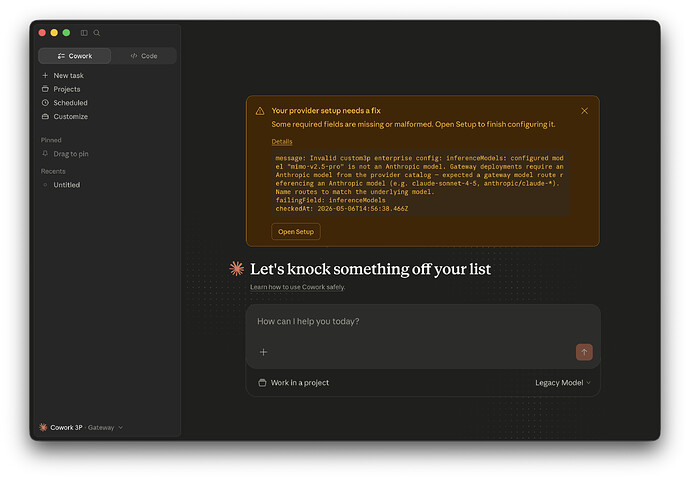
Task: Open Customize in the sidebar
Action: point(70,117)
